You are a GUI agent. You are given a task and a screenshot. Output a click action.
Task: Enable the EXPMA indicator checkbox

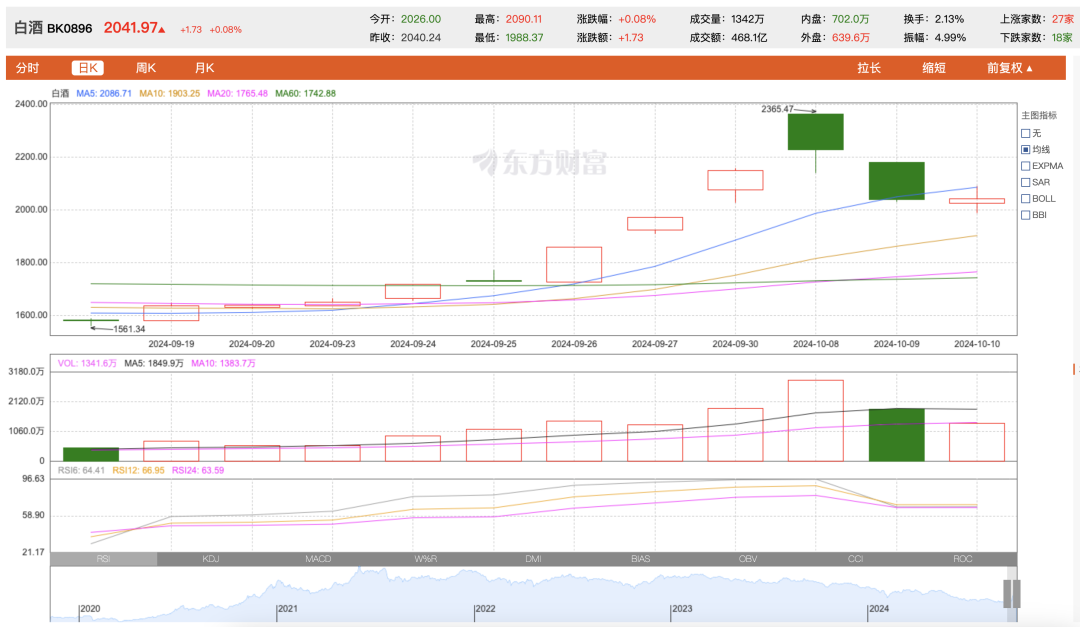click(x=1025, y=166)
